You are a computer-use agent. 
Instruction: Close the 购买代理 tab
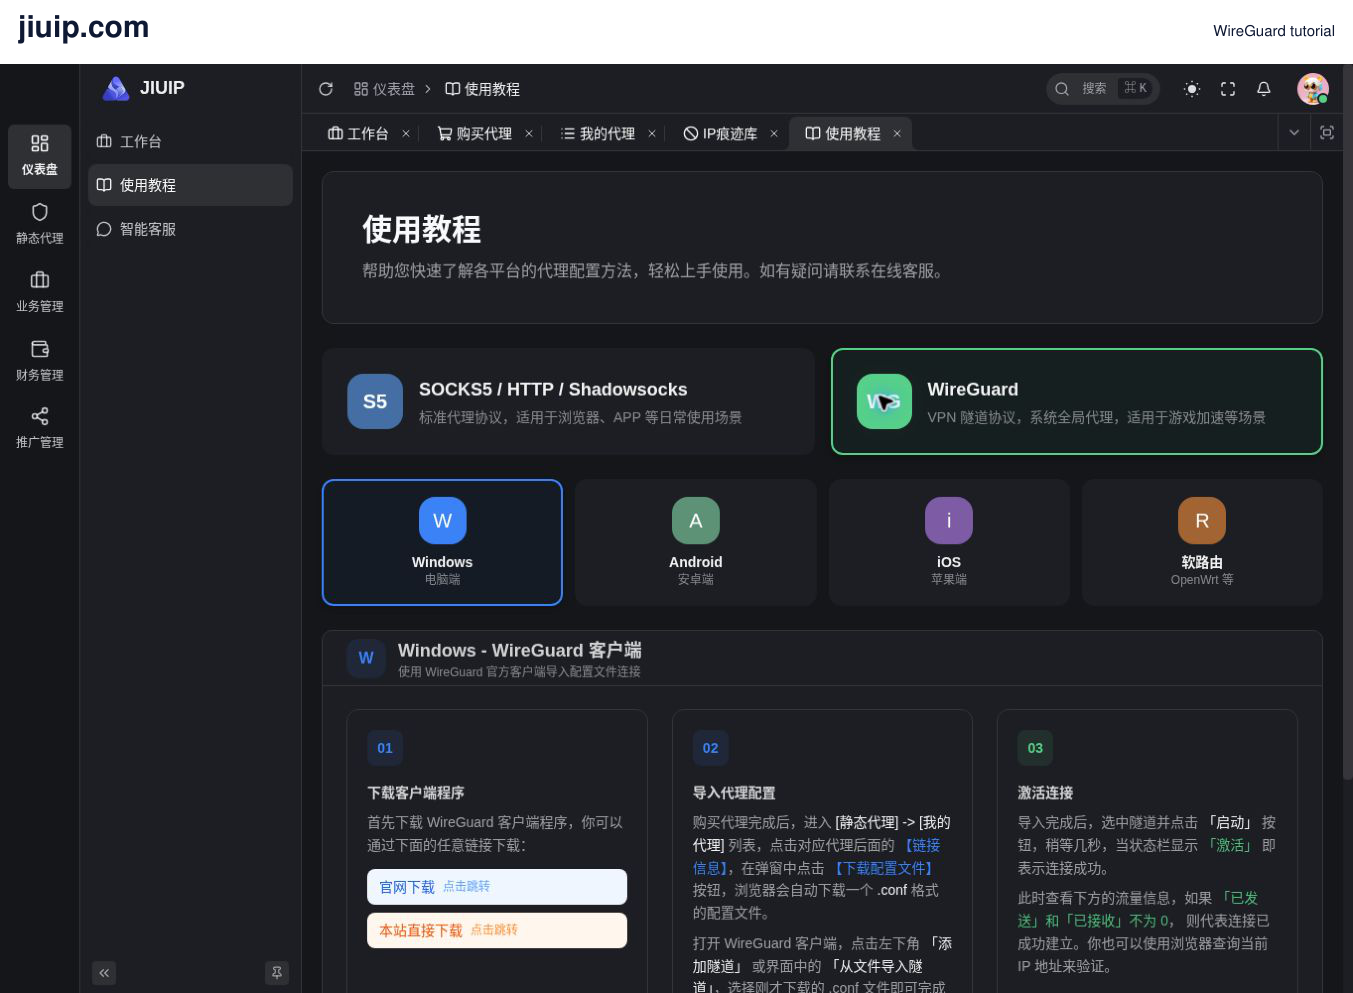[529, 134]
